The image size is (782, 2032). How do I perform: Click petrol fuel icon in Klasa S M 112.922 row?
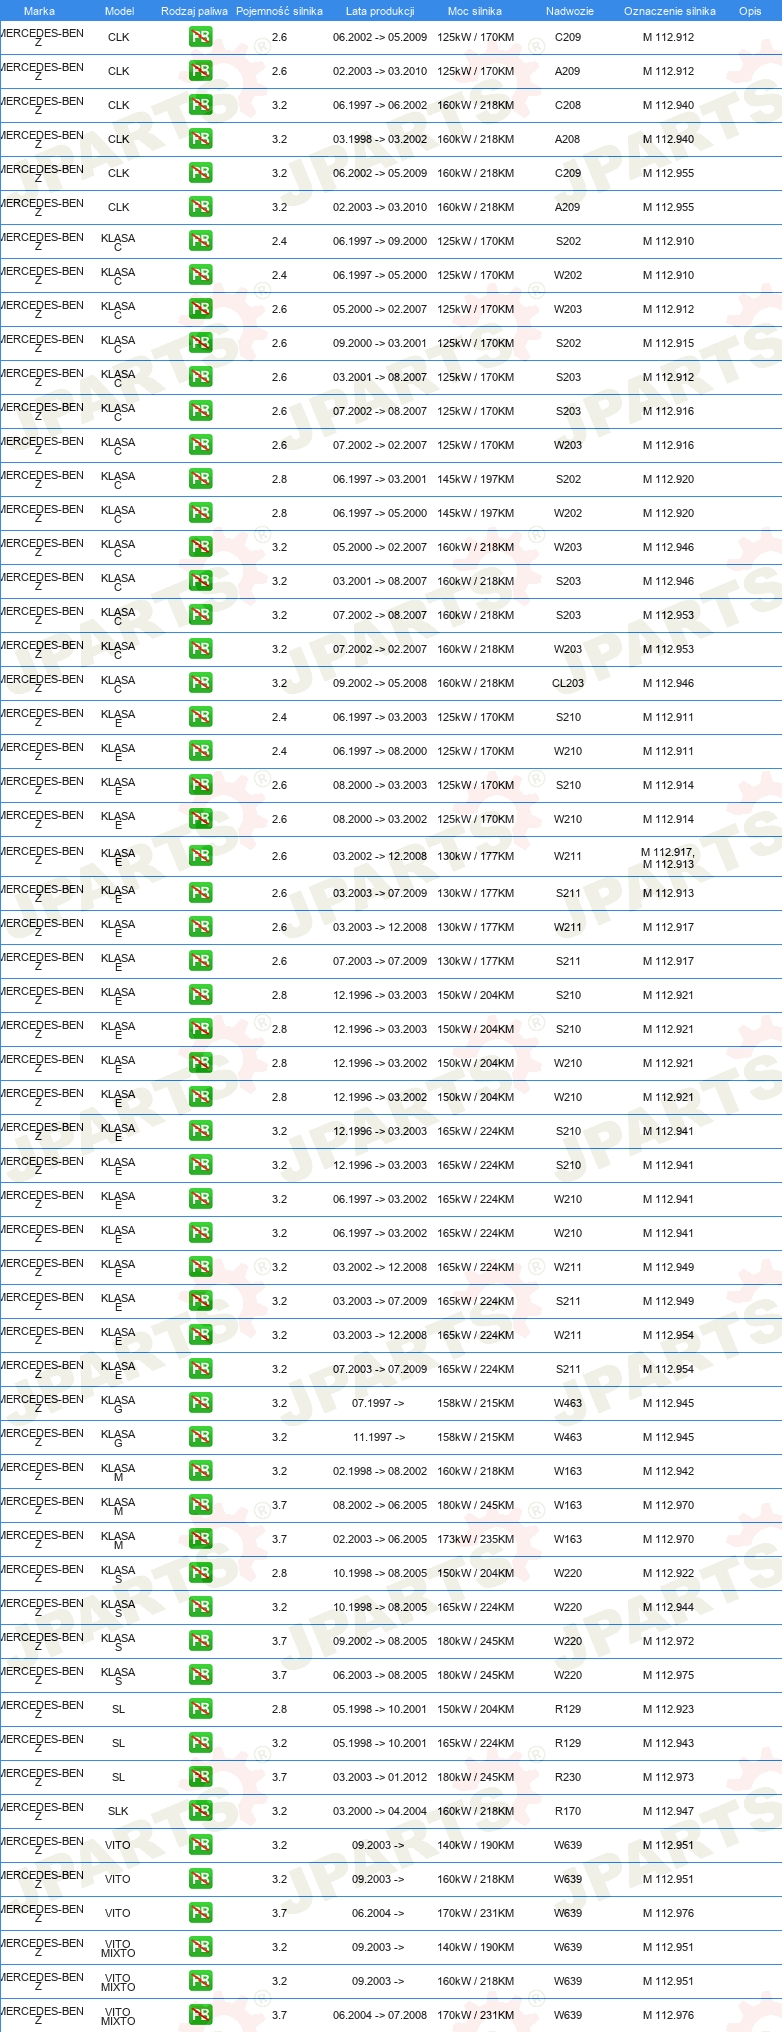(x=201, y=1573)
